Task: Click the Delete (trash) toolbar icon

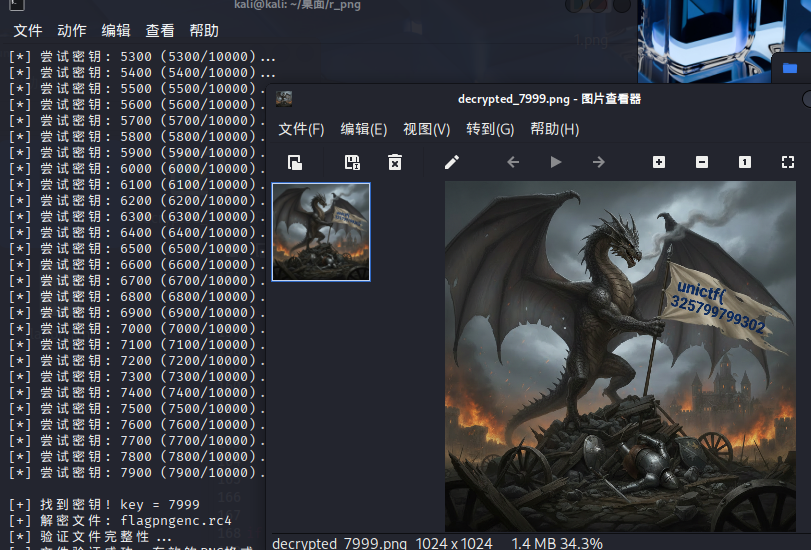Action: [x=395, y=162]
